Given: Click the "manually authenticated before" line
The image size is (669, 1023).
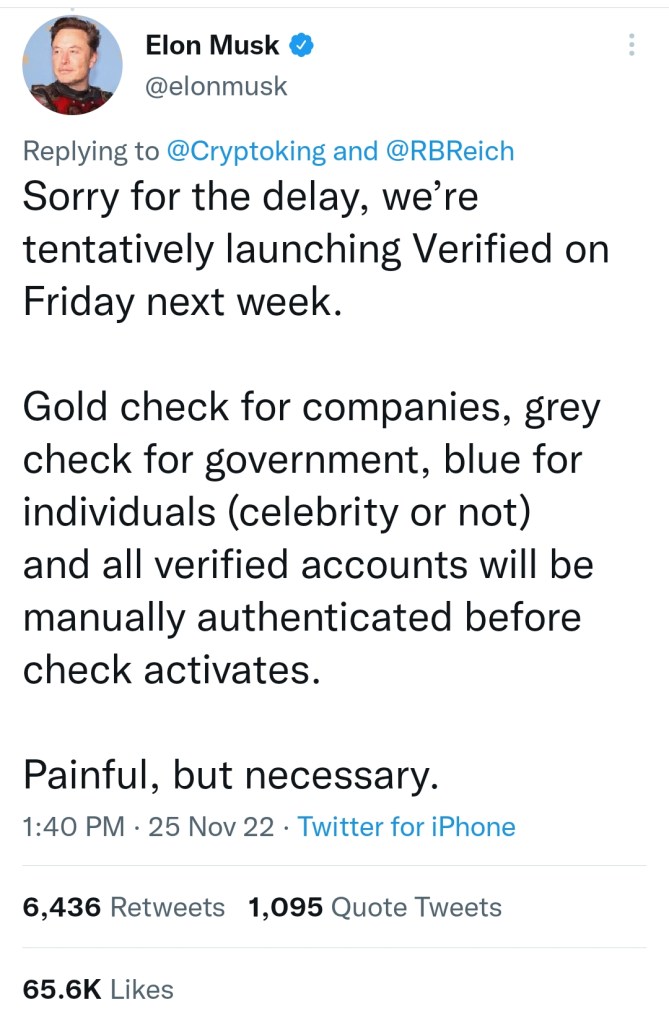Looking at the screenshot, I should pyautogui.click(x=301, y=617).
